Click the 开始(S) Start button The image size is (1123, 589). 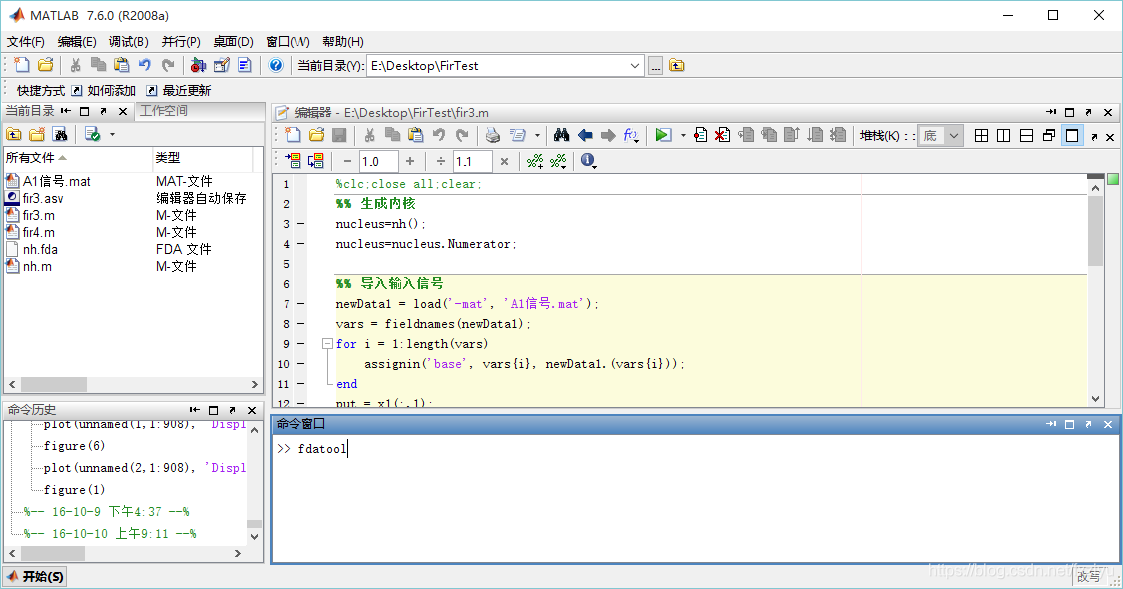35,577
